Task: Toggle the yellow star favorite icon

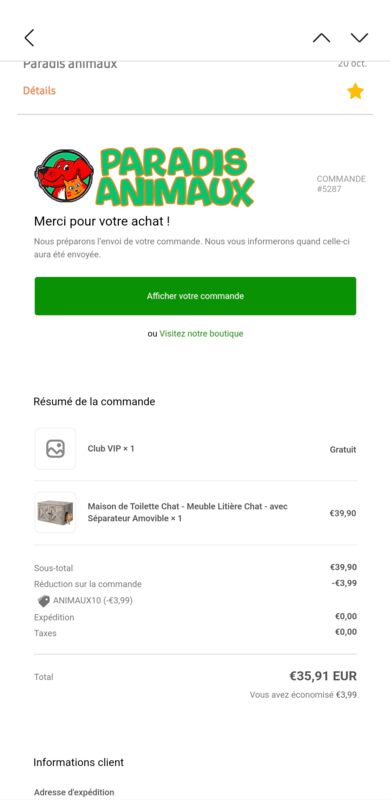Action: [355, 91]
